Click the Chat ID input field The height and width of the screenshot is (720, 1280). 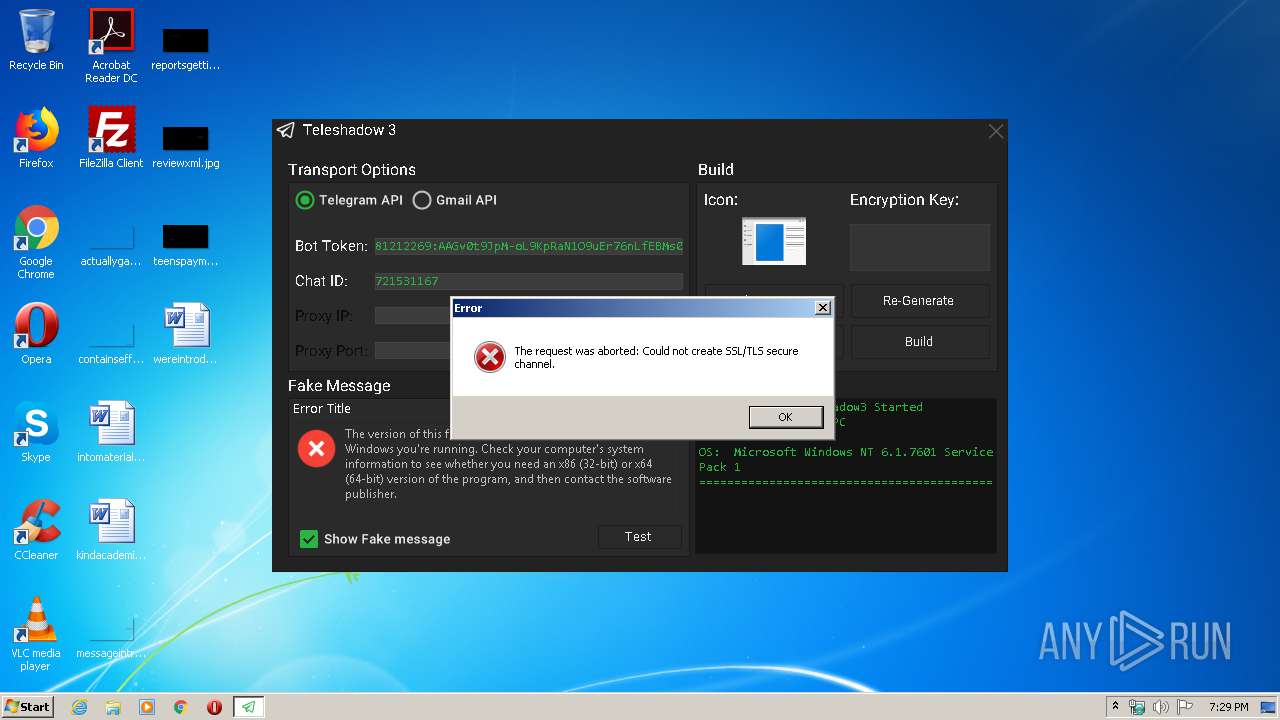pos(529,281)
